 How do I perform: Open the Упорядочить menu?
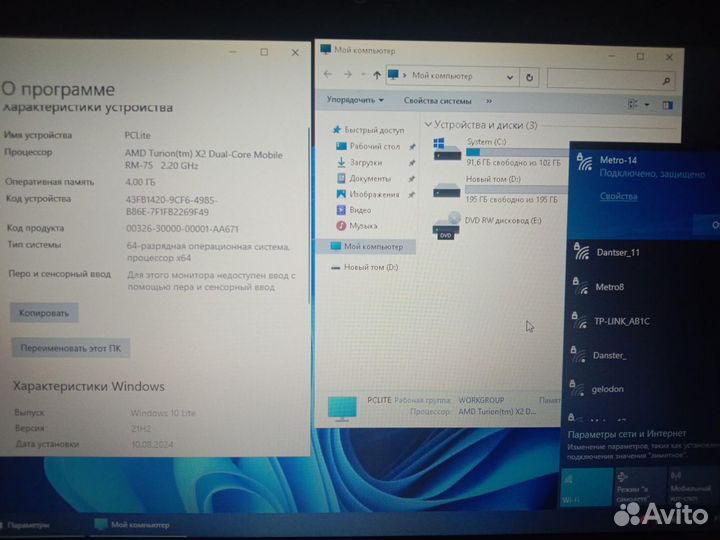pos(354,100)
